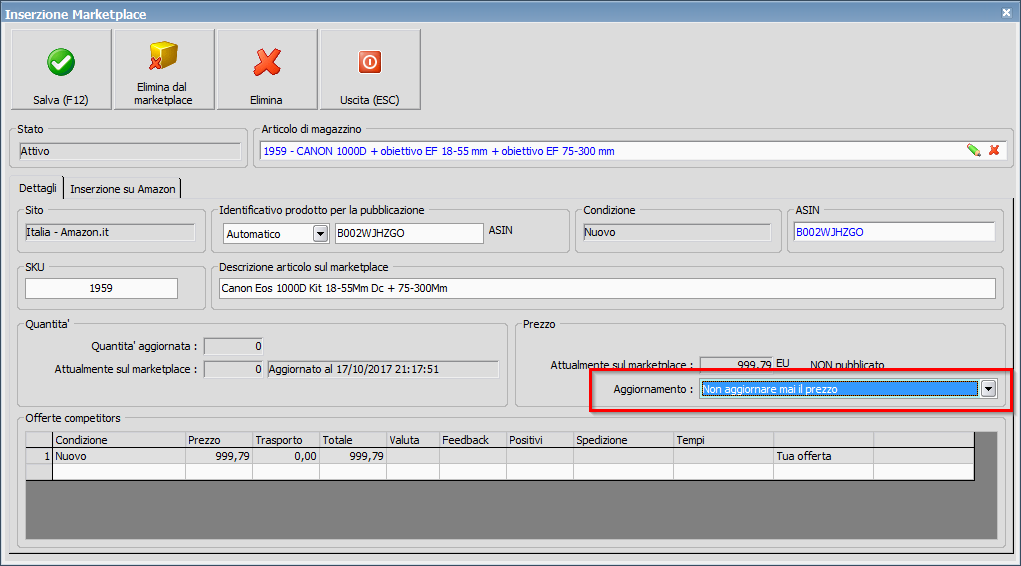Select the Non aggiornare mai il prezzo field

pos(839,389)
